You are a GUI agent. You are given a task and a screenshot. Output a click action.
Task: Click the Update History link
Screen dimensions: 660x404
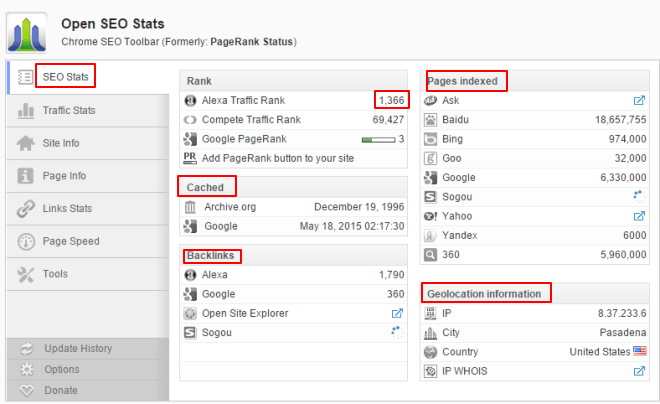78,348
